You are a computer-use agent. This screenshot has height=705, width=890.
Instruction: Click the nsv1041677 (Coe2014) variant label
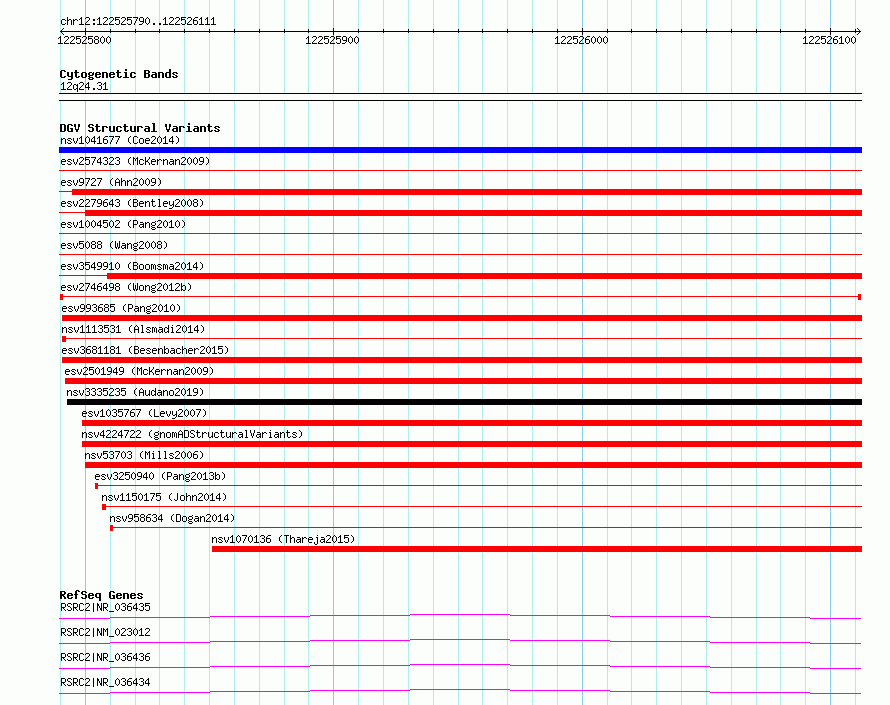(x=120, y=140)
